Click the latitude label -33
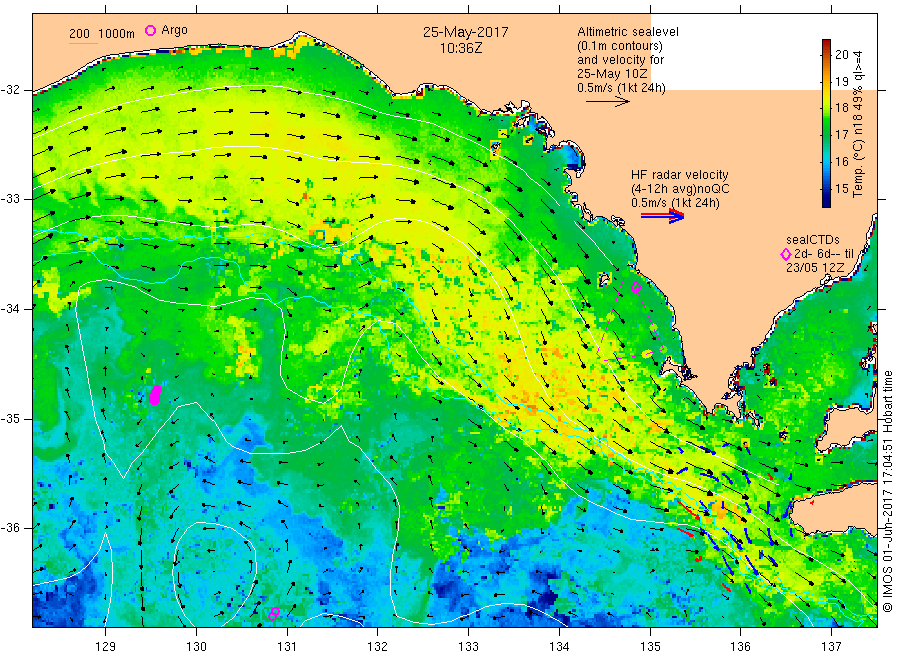This screenshot has width=900, height=660. pyautogui.click(x=10, y=199)
